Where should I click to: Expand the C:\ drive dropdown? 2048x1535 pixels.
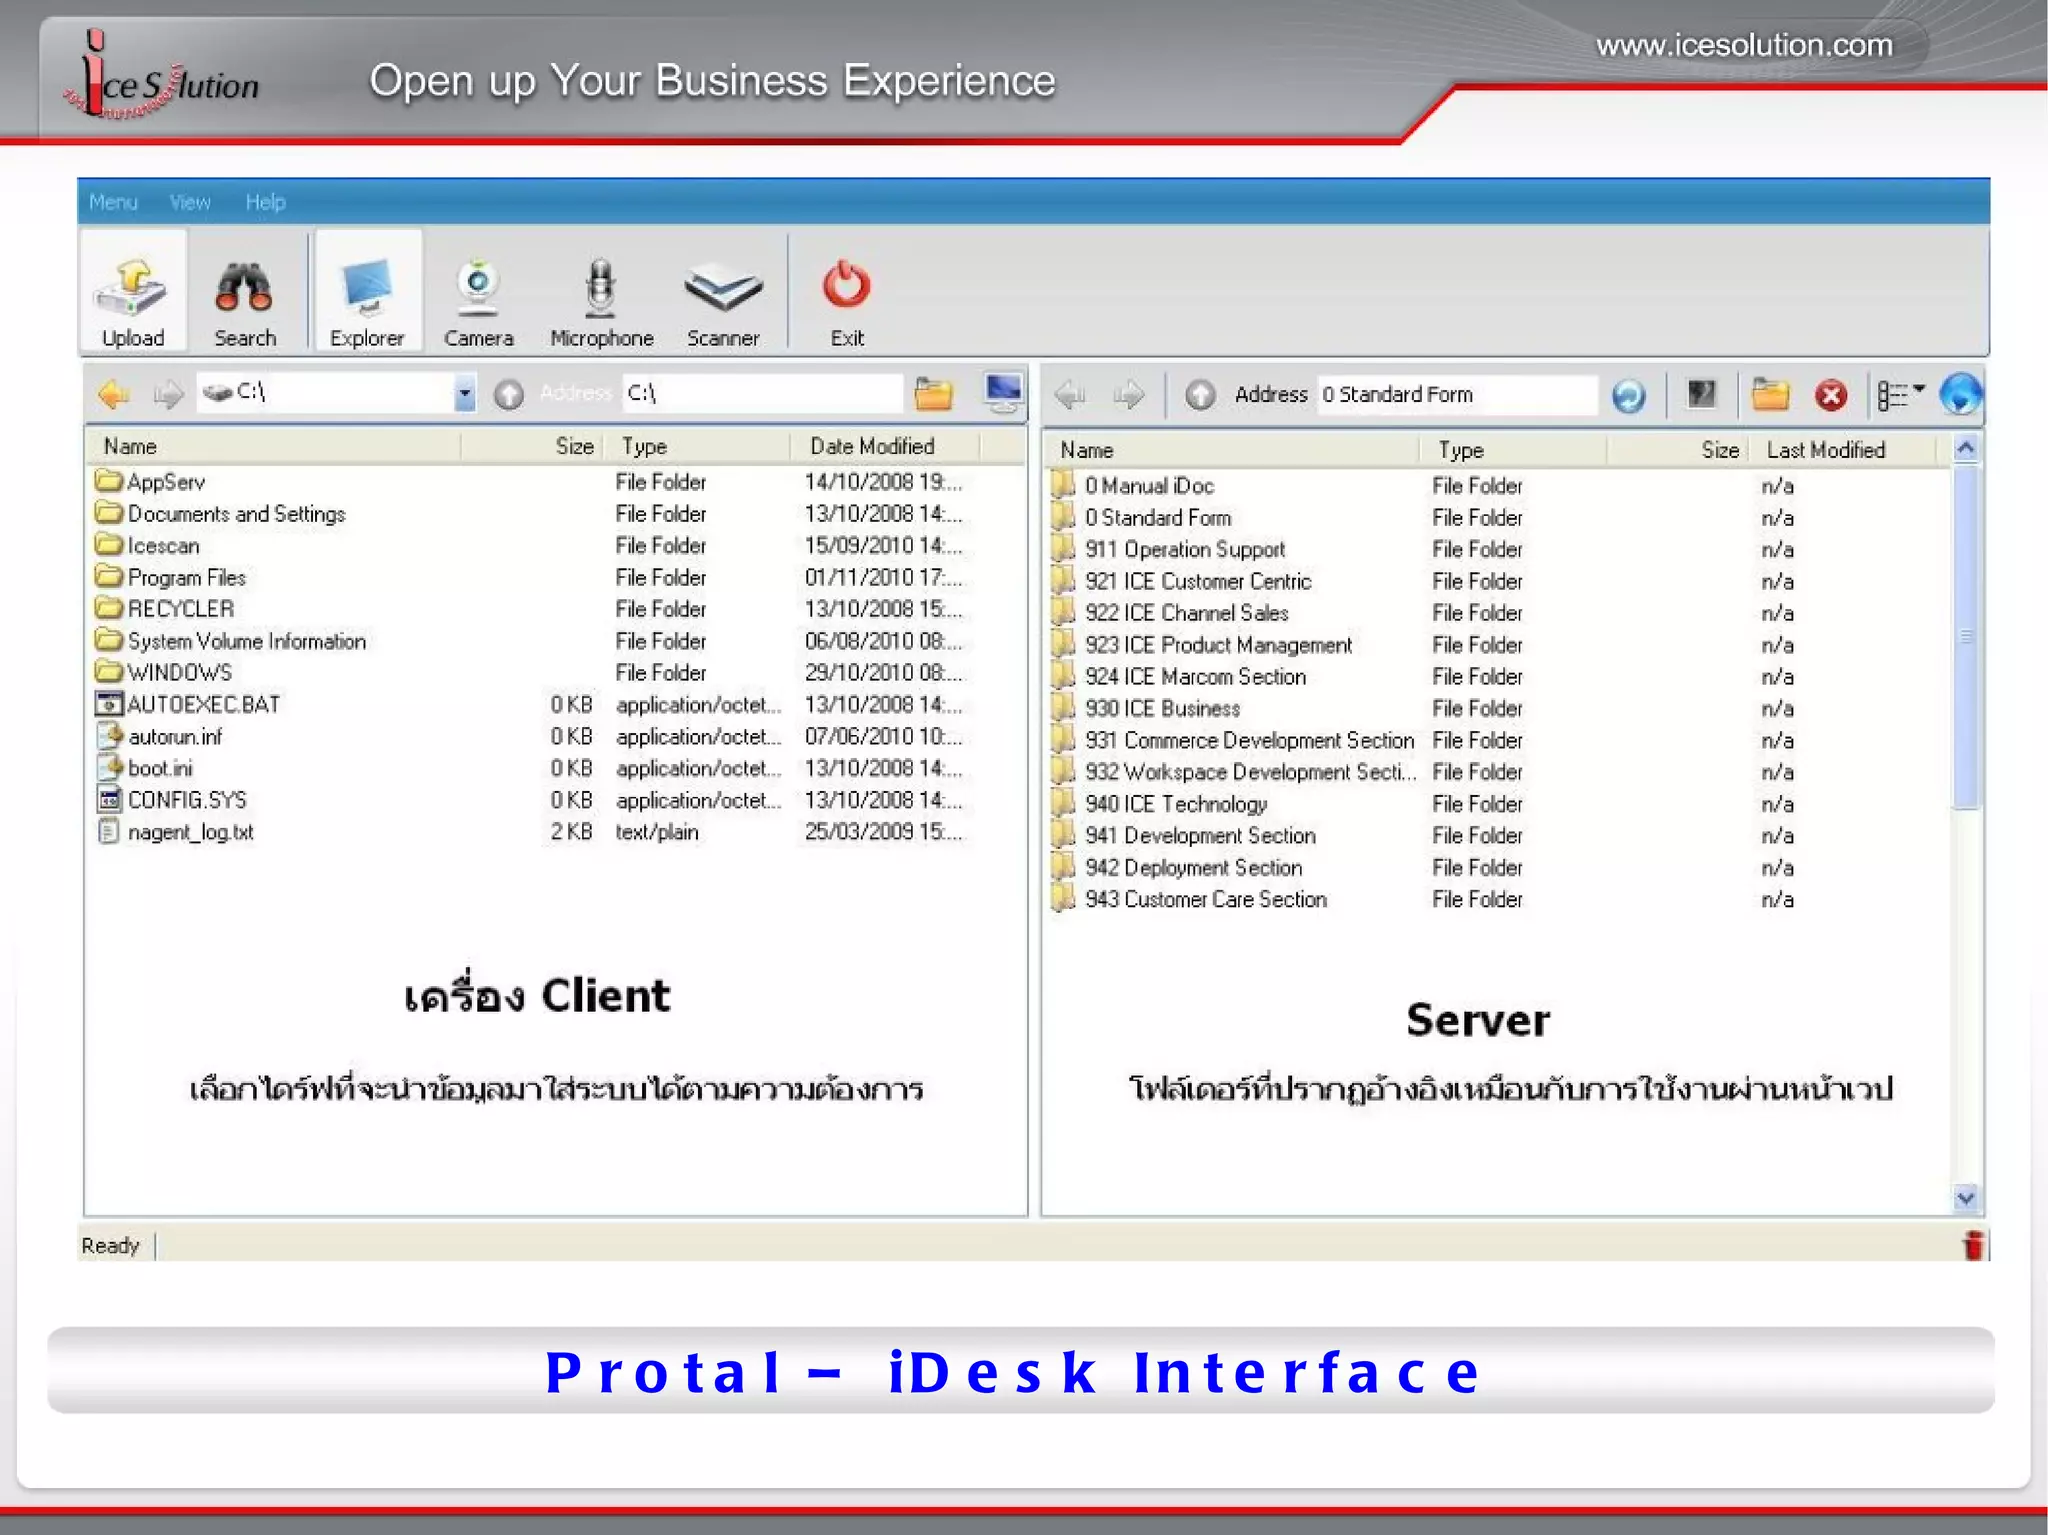464,393
